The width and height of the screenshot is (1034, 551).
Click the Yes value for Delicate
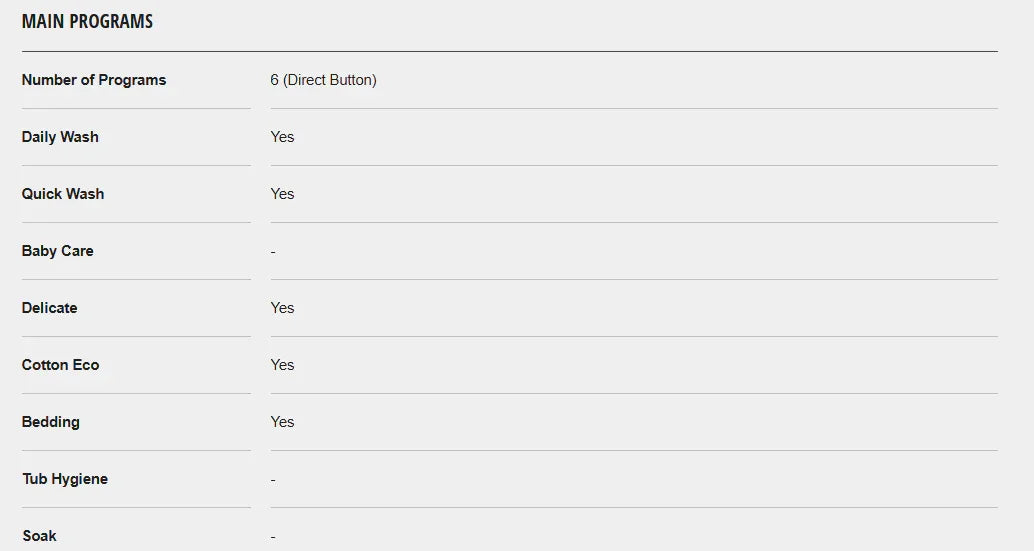[282, 308]
